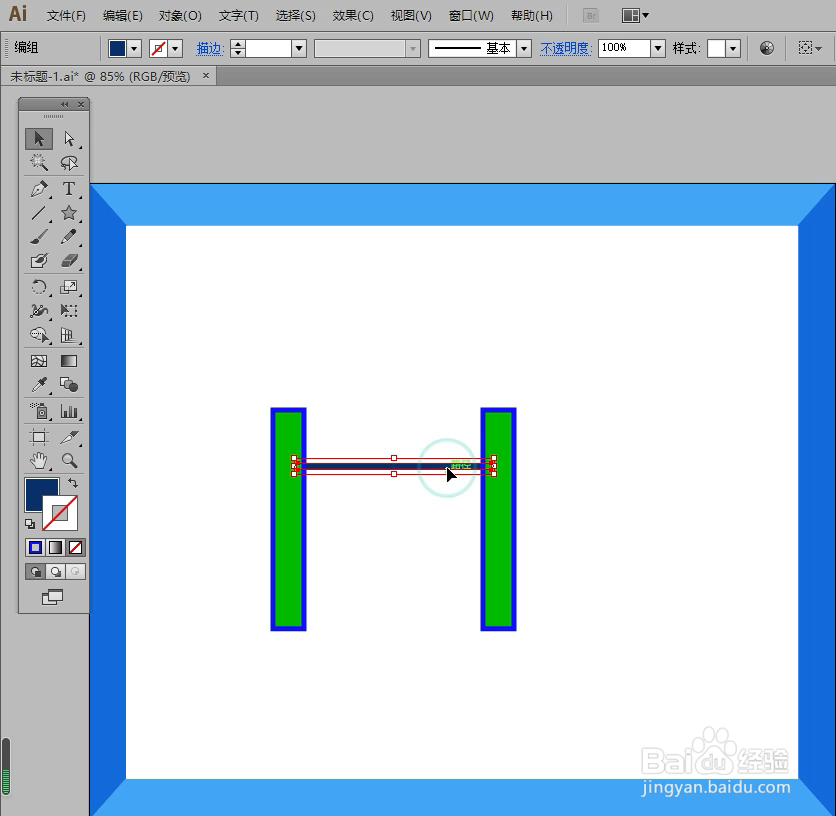Select the Gradient tool
This screenshot has width=836, height=816.
click(69, 361)
